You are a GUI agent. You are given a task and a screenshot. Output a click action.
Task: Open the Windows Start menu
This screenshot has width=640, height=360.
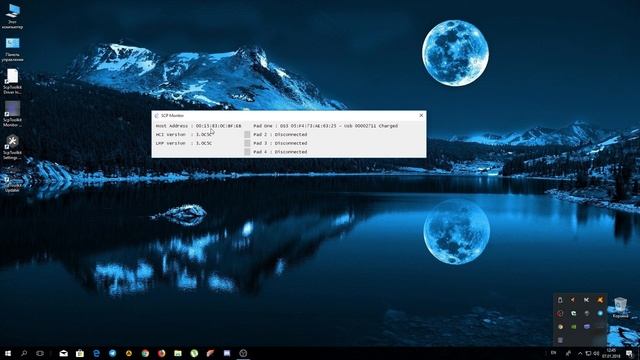pos(8,353)
